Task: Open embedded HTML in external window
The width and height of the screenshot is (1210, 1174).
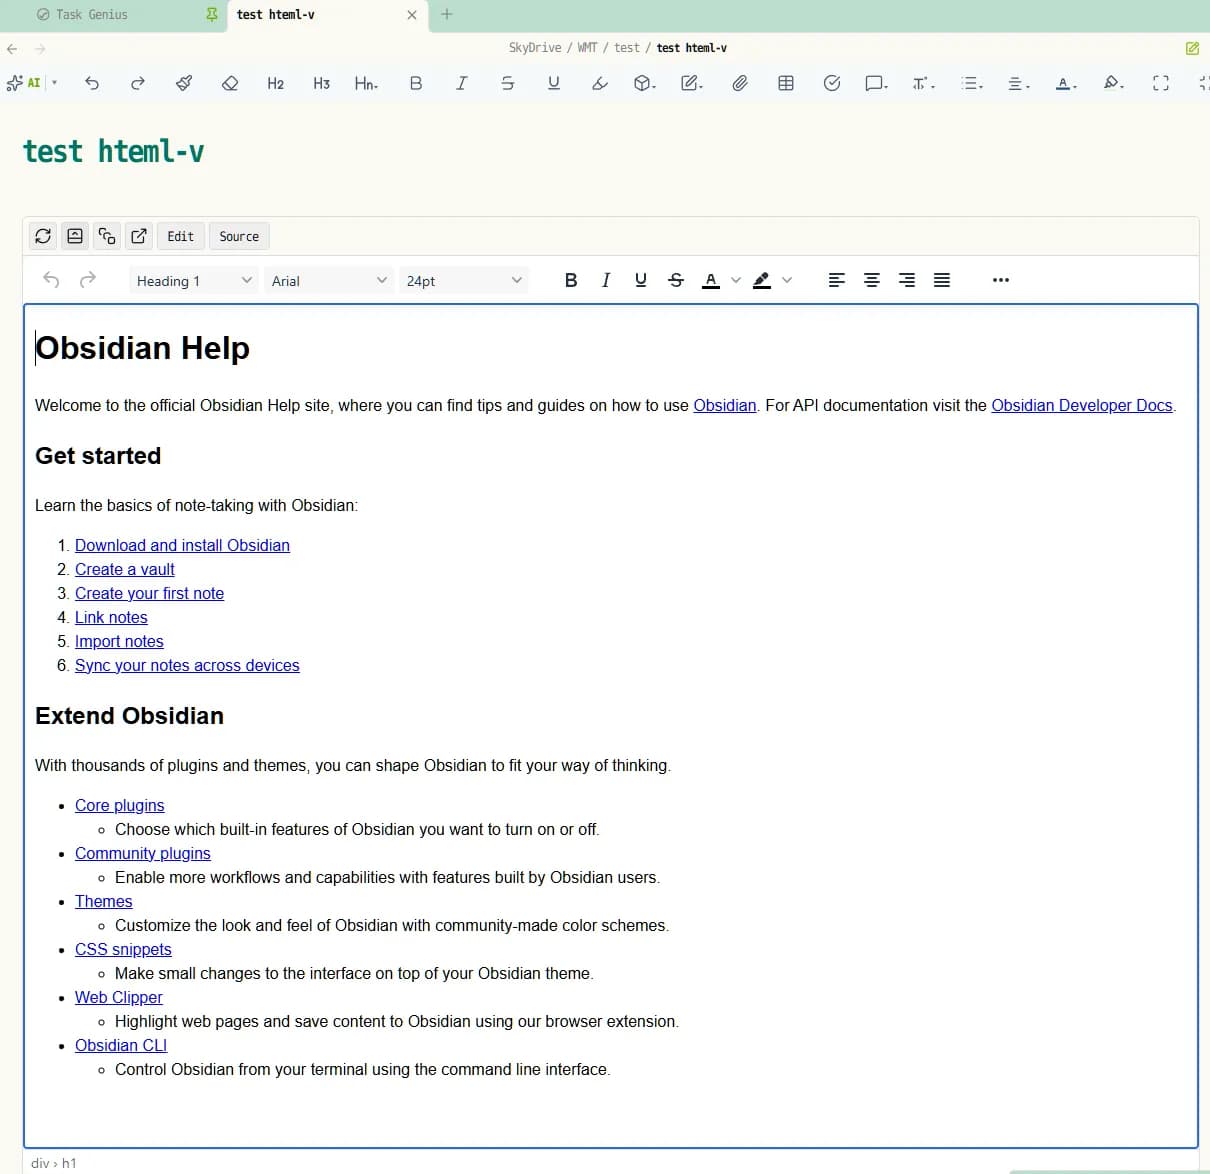Action: coord(139,236)
